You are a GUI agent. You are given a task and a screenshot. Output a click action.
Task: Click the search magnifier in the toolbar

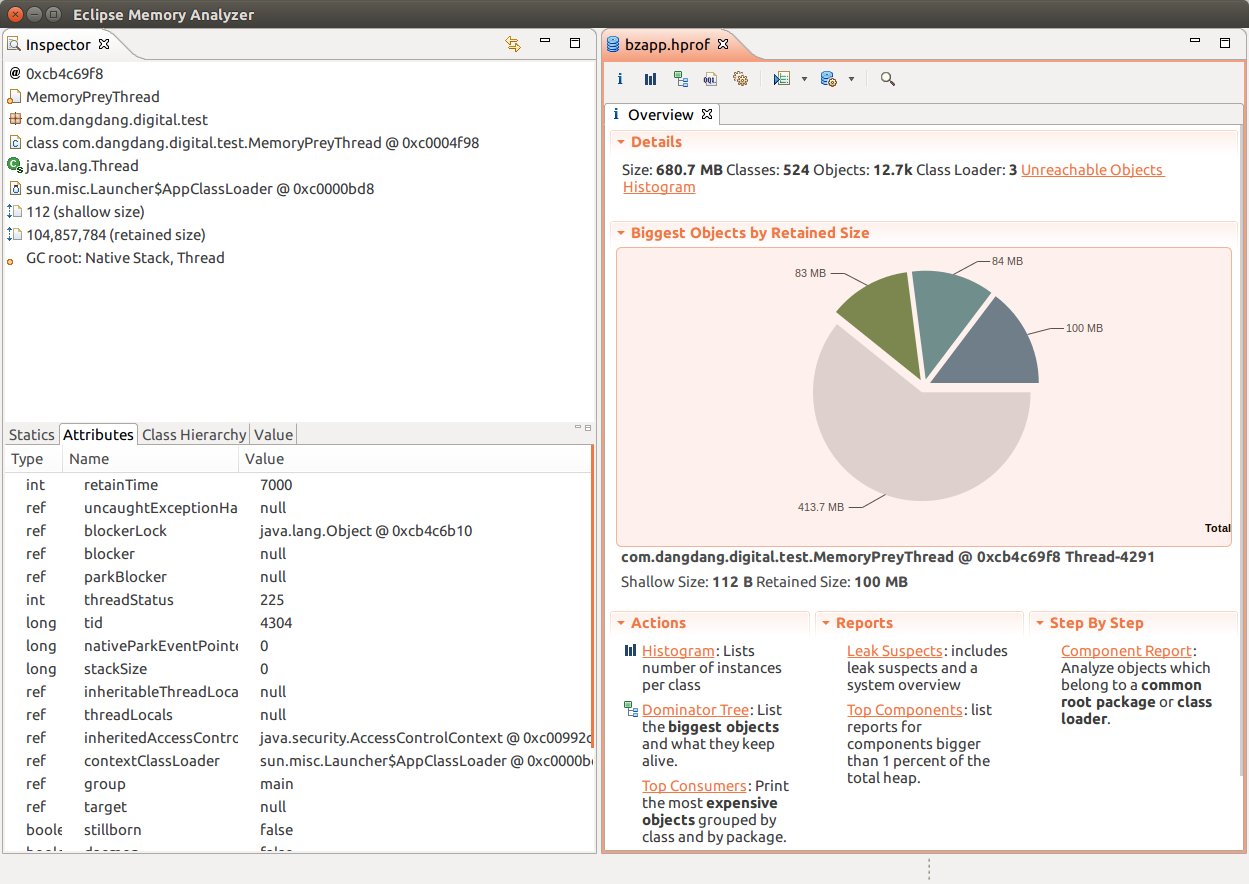pyautogui.click(x=887, y=79)
